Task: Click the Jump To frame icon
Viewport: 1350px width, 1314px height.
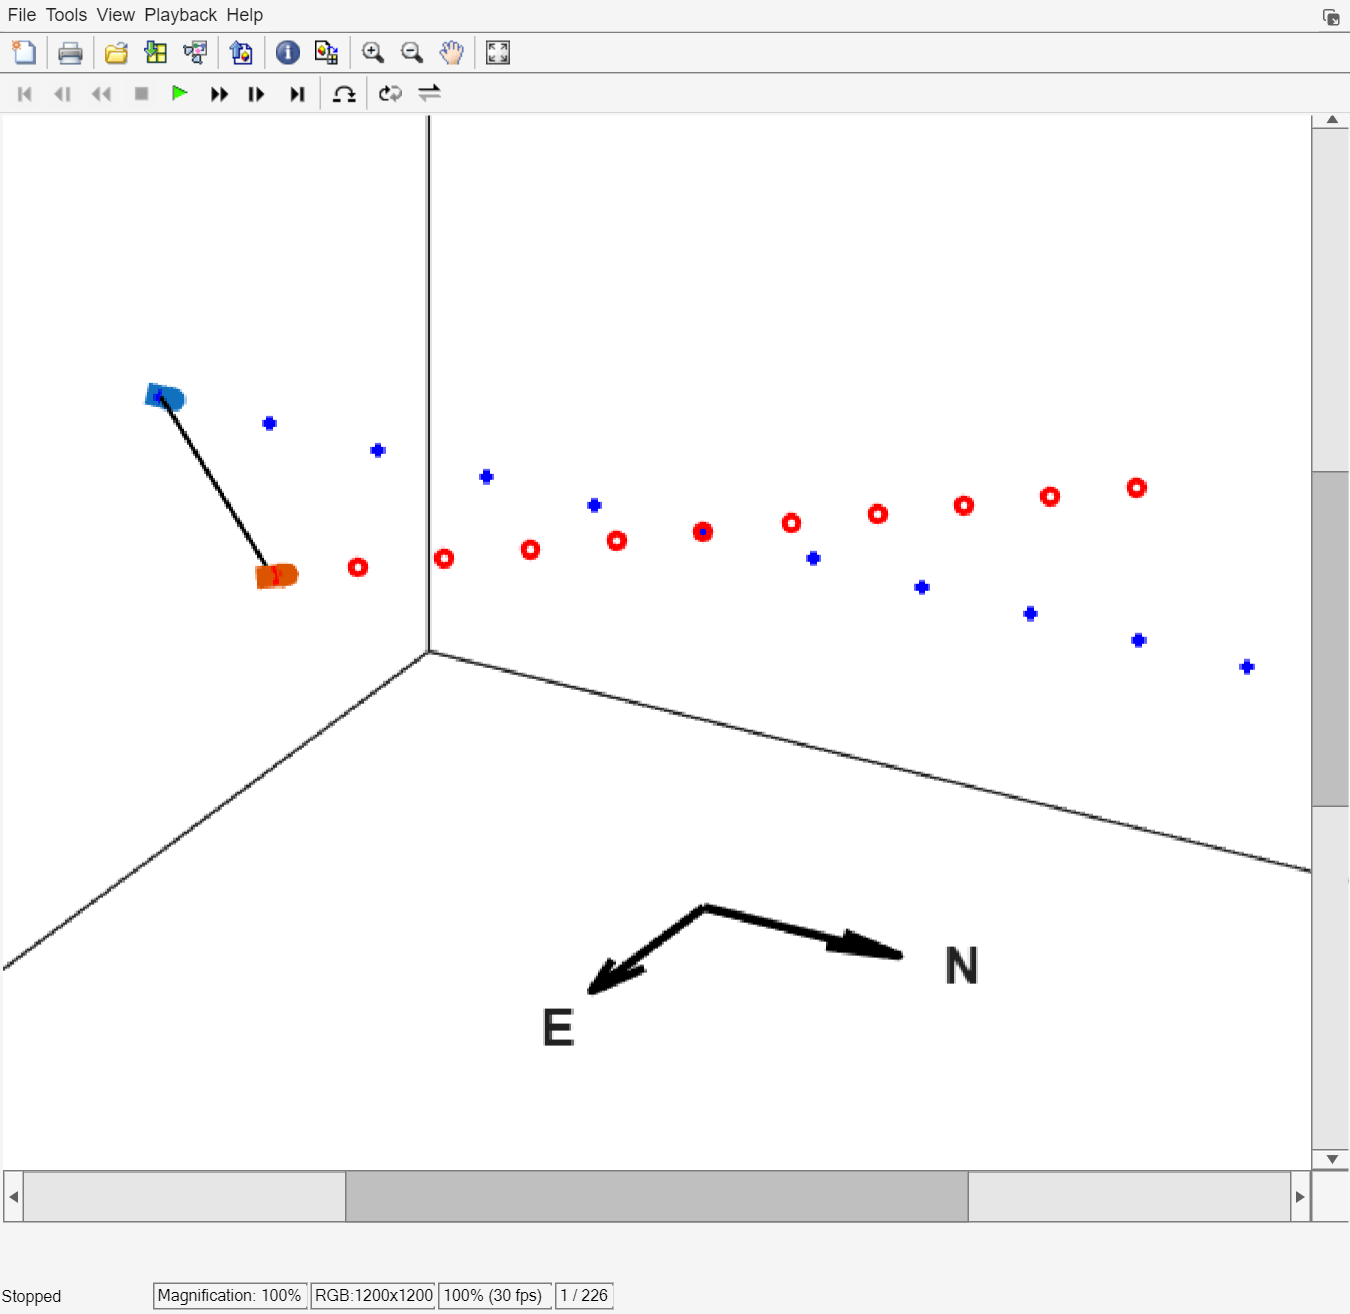Action: coord(344,94)
